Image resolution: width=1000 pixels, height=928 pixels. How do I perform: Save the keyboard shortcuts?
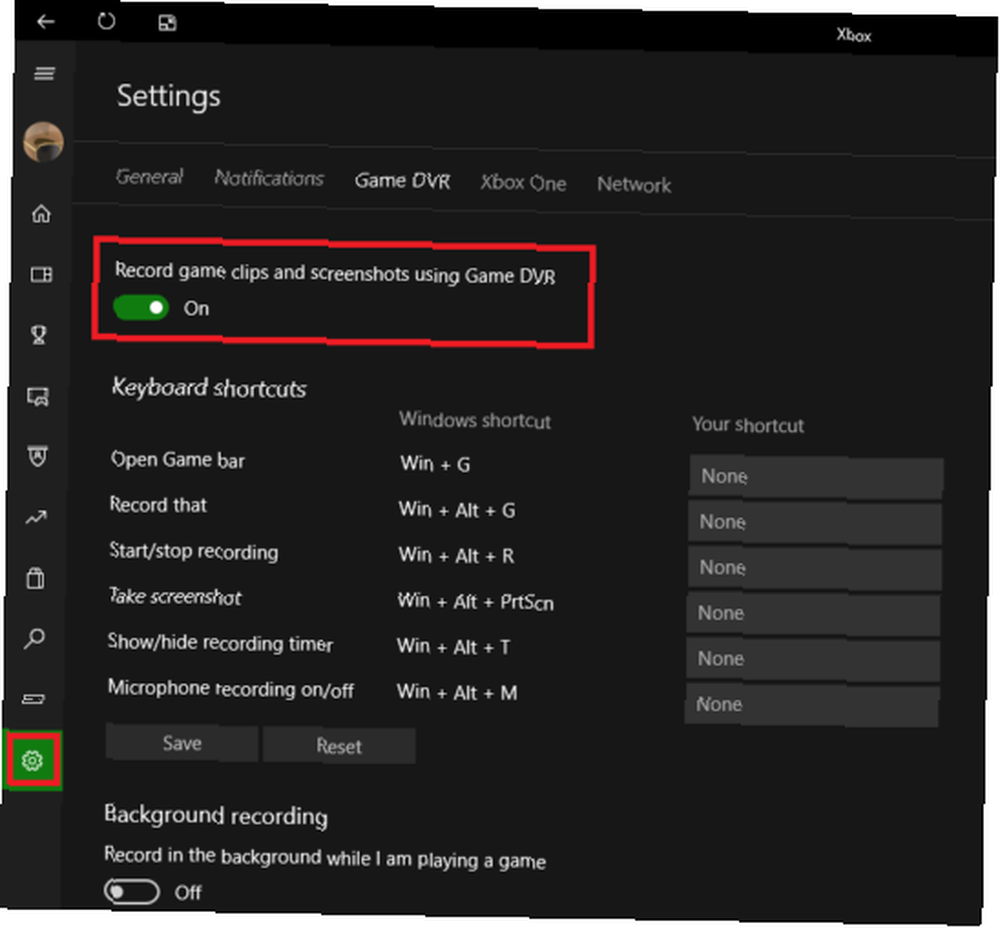(182, 742)
